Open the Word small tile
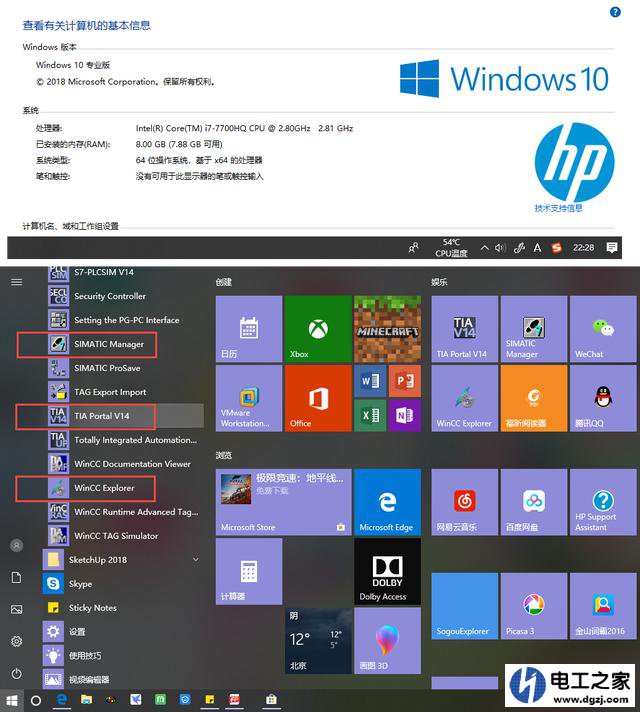The width and height of the screenshot is (640, 712). tap(370, 381)
